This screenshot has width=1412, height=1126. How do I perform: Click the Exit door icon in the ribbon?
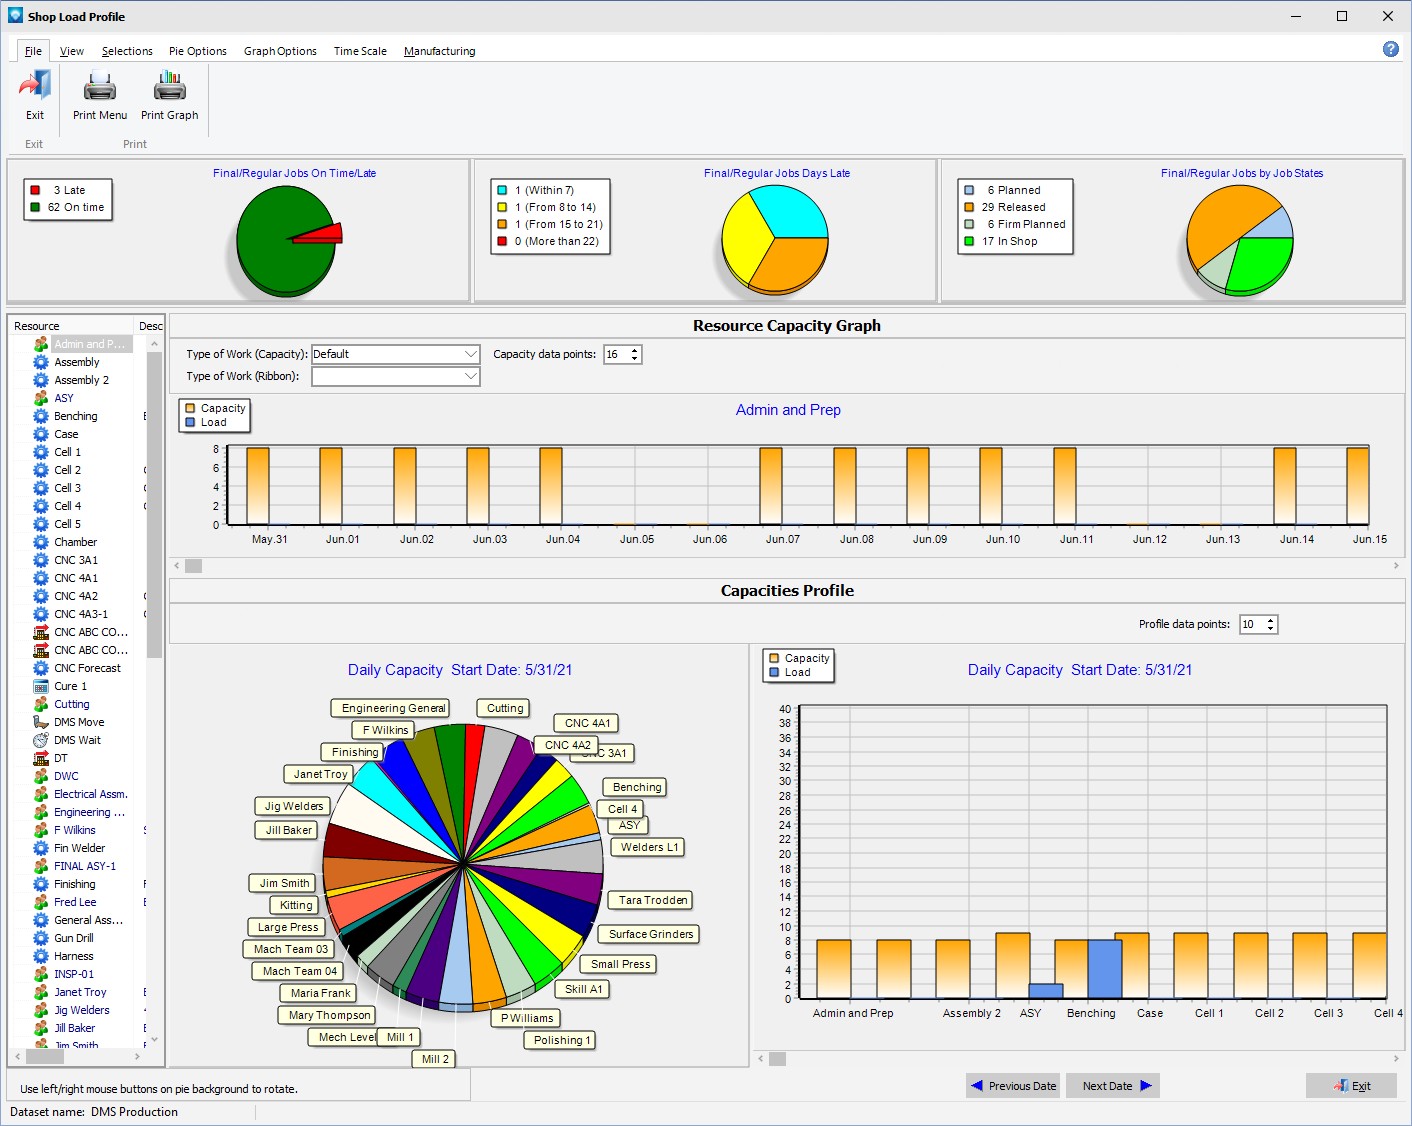pyautogui.click(x=35, y=87)
